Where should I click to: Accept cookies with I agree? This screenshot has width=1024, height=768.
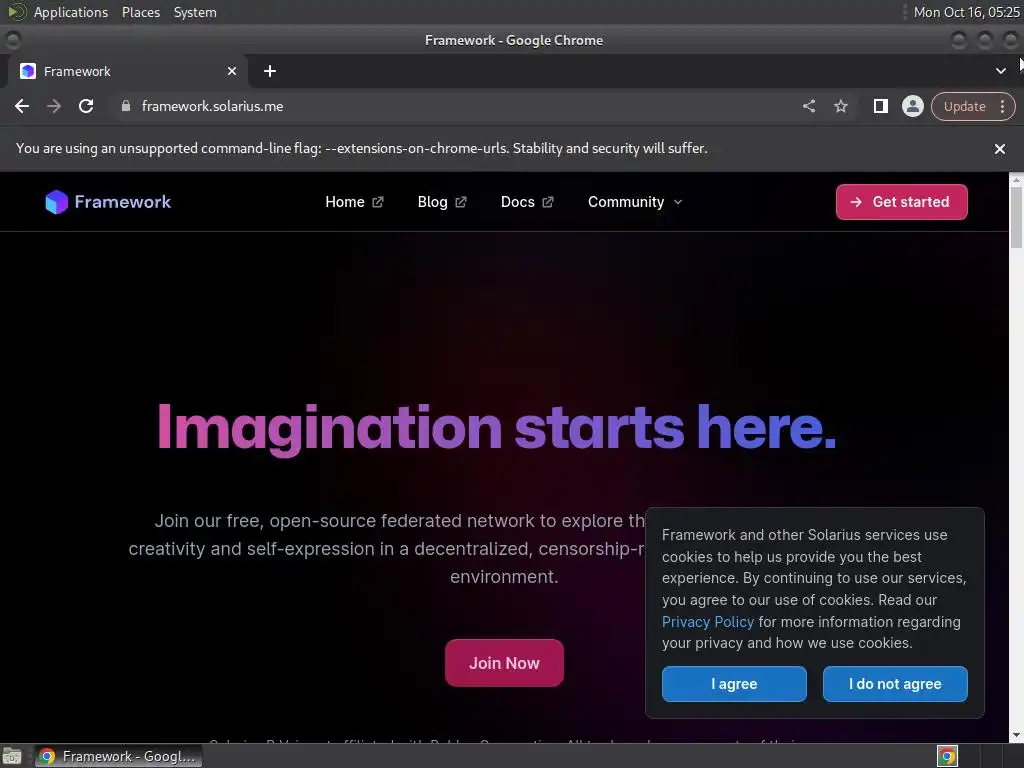(734, 684)
